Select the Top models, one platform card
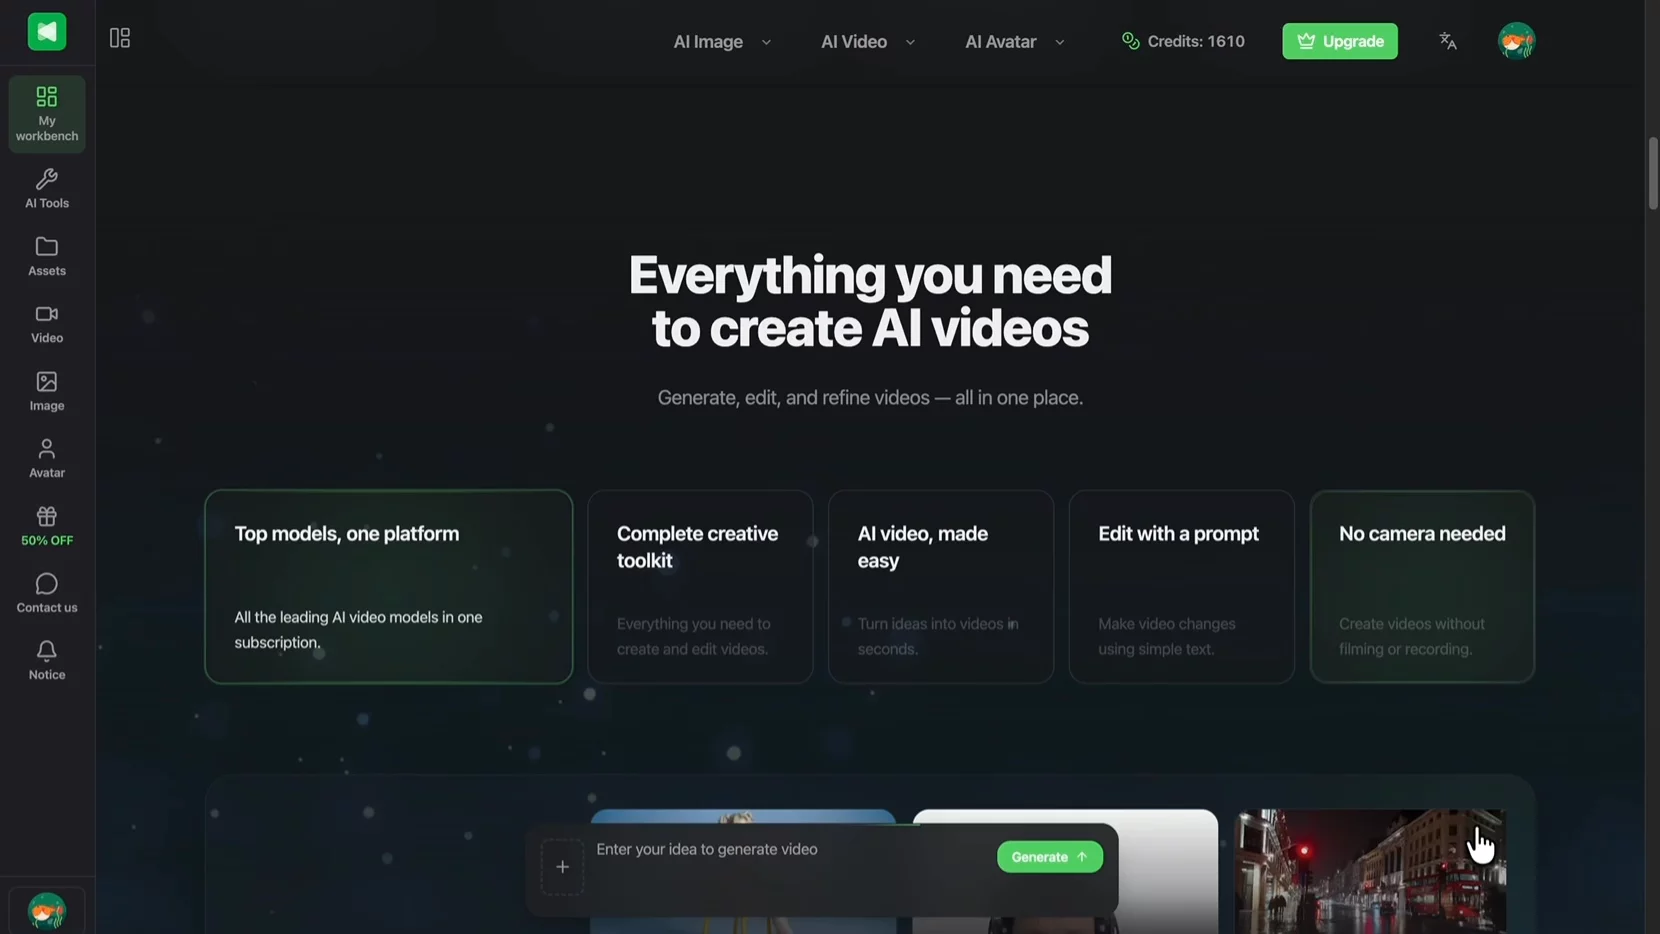 tap(389, 587)
